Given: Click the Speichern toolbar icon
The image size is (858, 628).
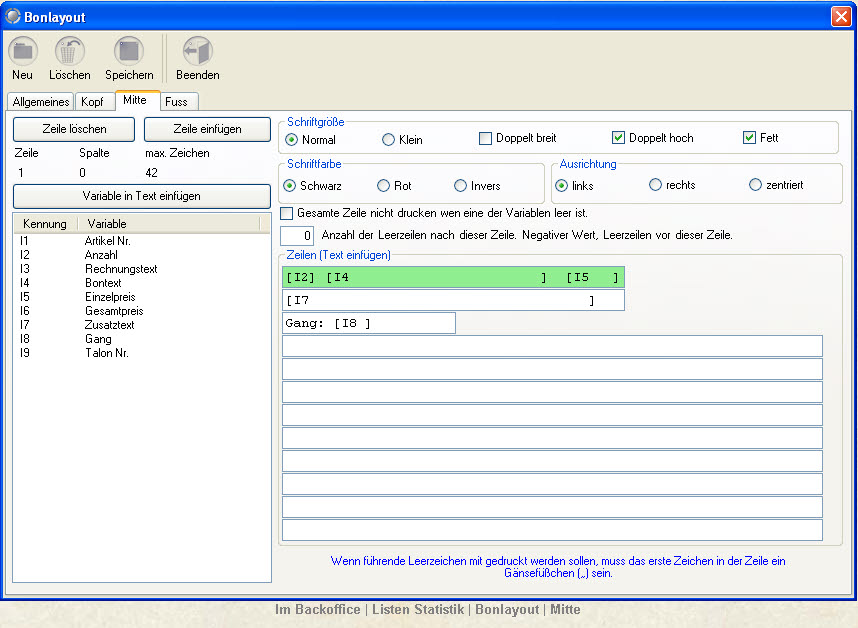Looking at the screenshot, I should pyautogui.click(x=129, y=52).
